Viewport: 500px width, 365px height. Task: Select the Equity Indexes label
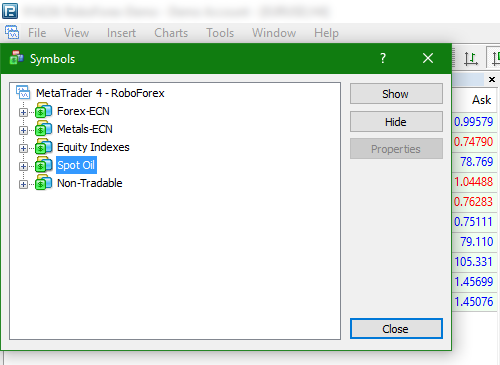tap(93, 147)
